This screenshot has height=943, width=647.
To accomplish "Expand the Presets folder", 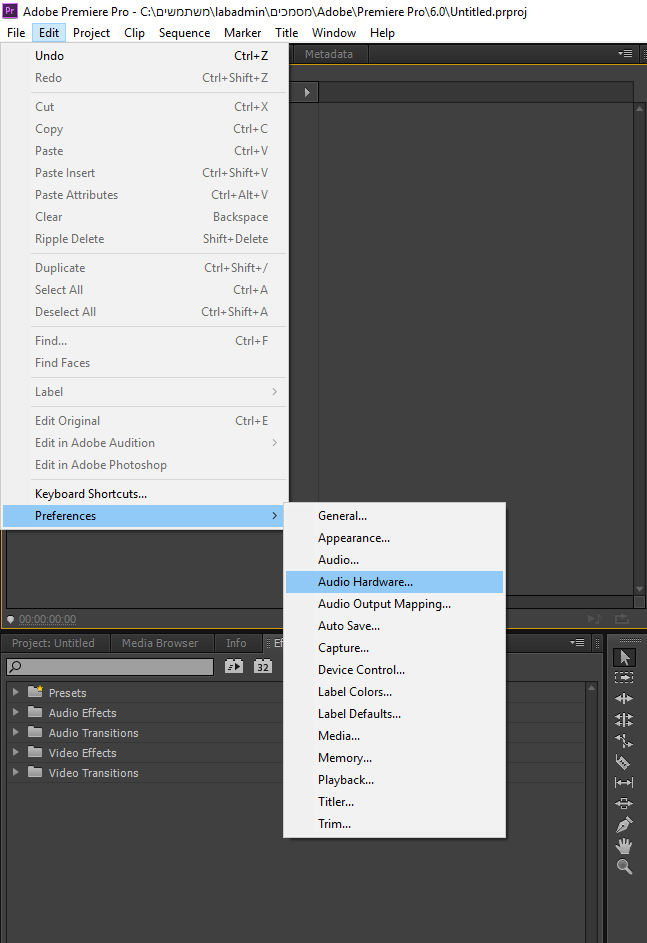I will click(x=16, y=692).
